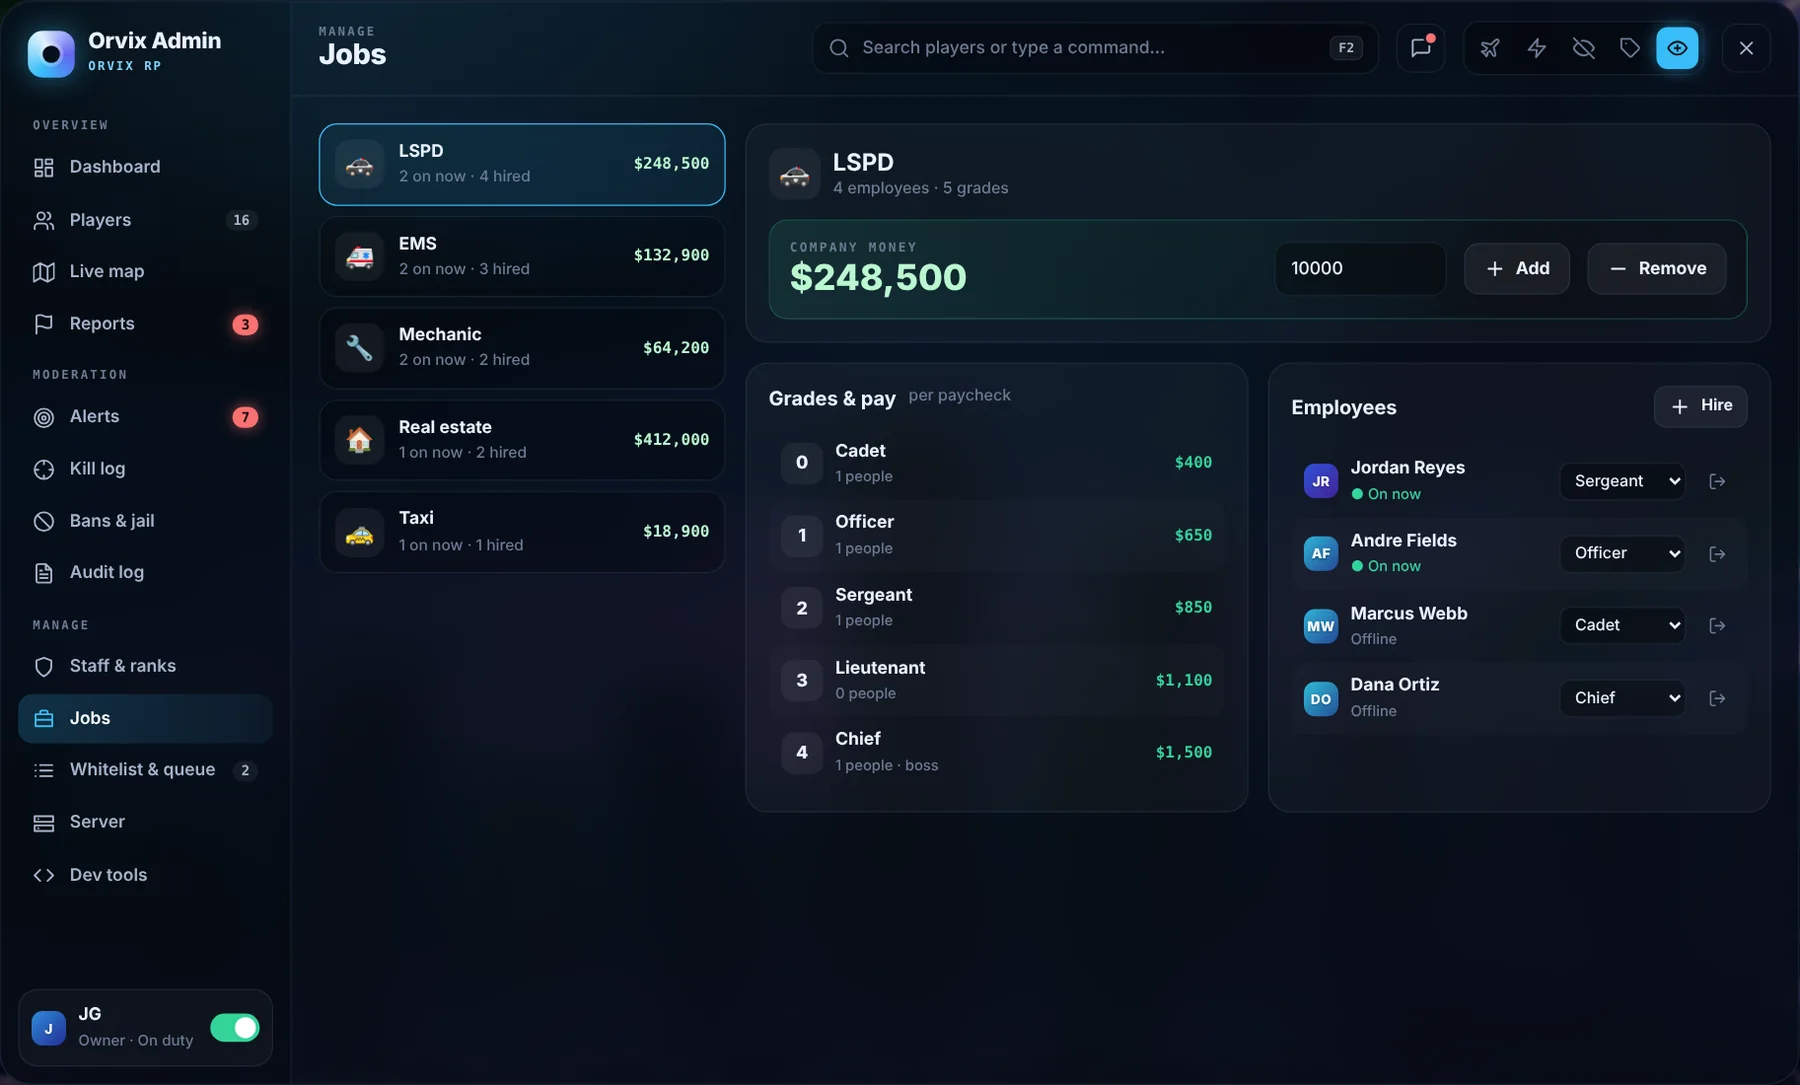Toggle the highlighted eye icon in toolbar

click(x=1677, y=48)
